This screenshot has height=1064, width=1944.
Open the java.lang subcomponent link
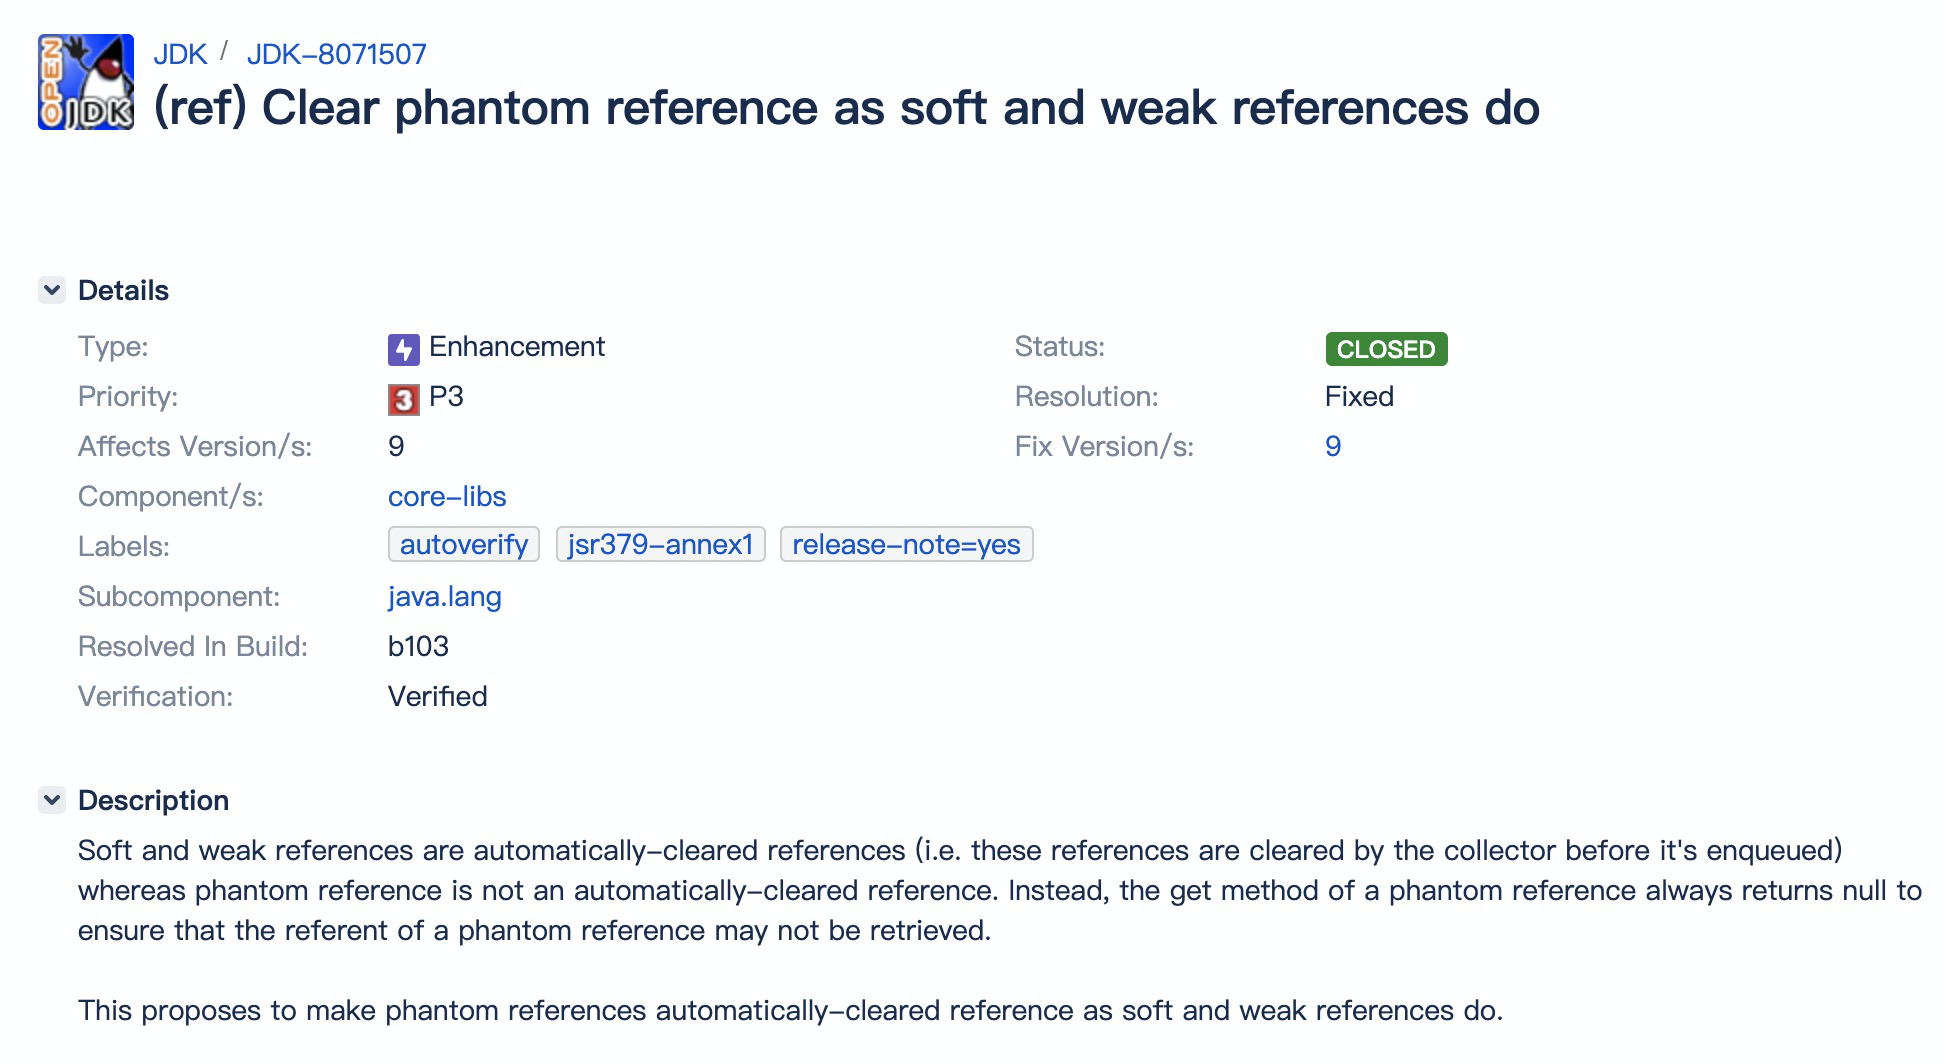tap(444, 596)
